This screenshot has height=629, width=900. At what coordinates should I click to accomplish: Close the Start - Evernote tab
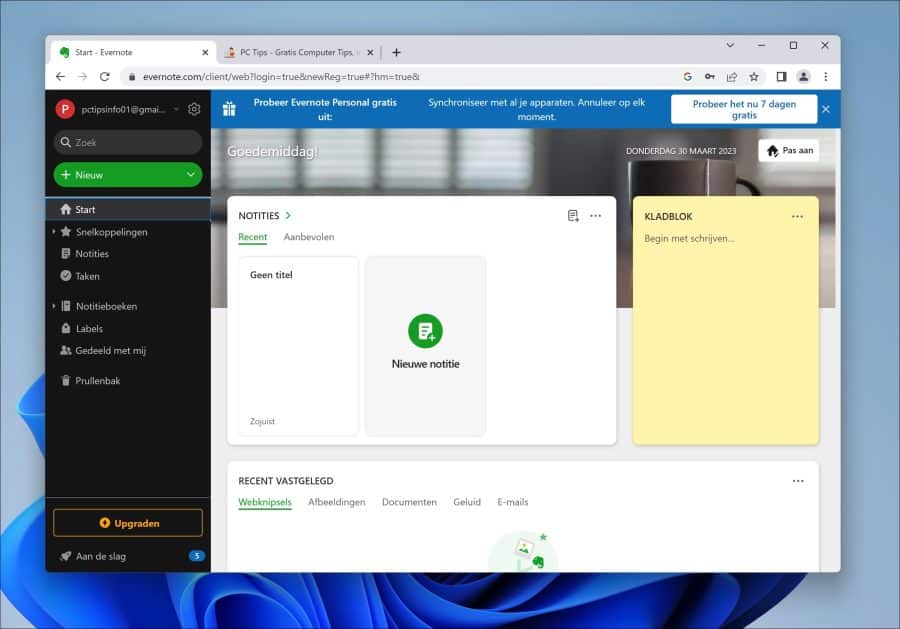coord(205,52)
